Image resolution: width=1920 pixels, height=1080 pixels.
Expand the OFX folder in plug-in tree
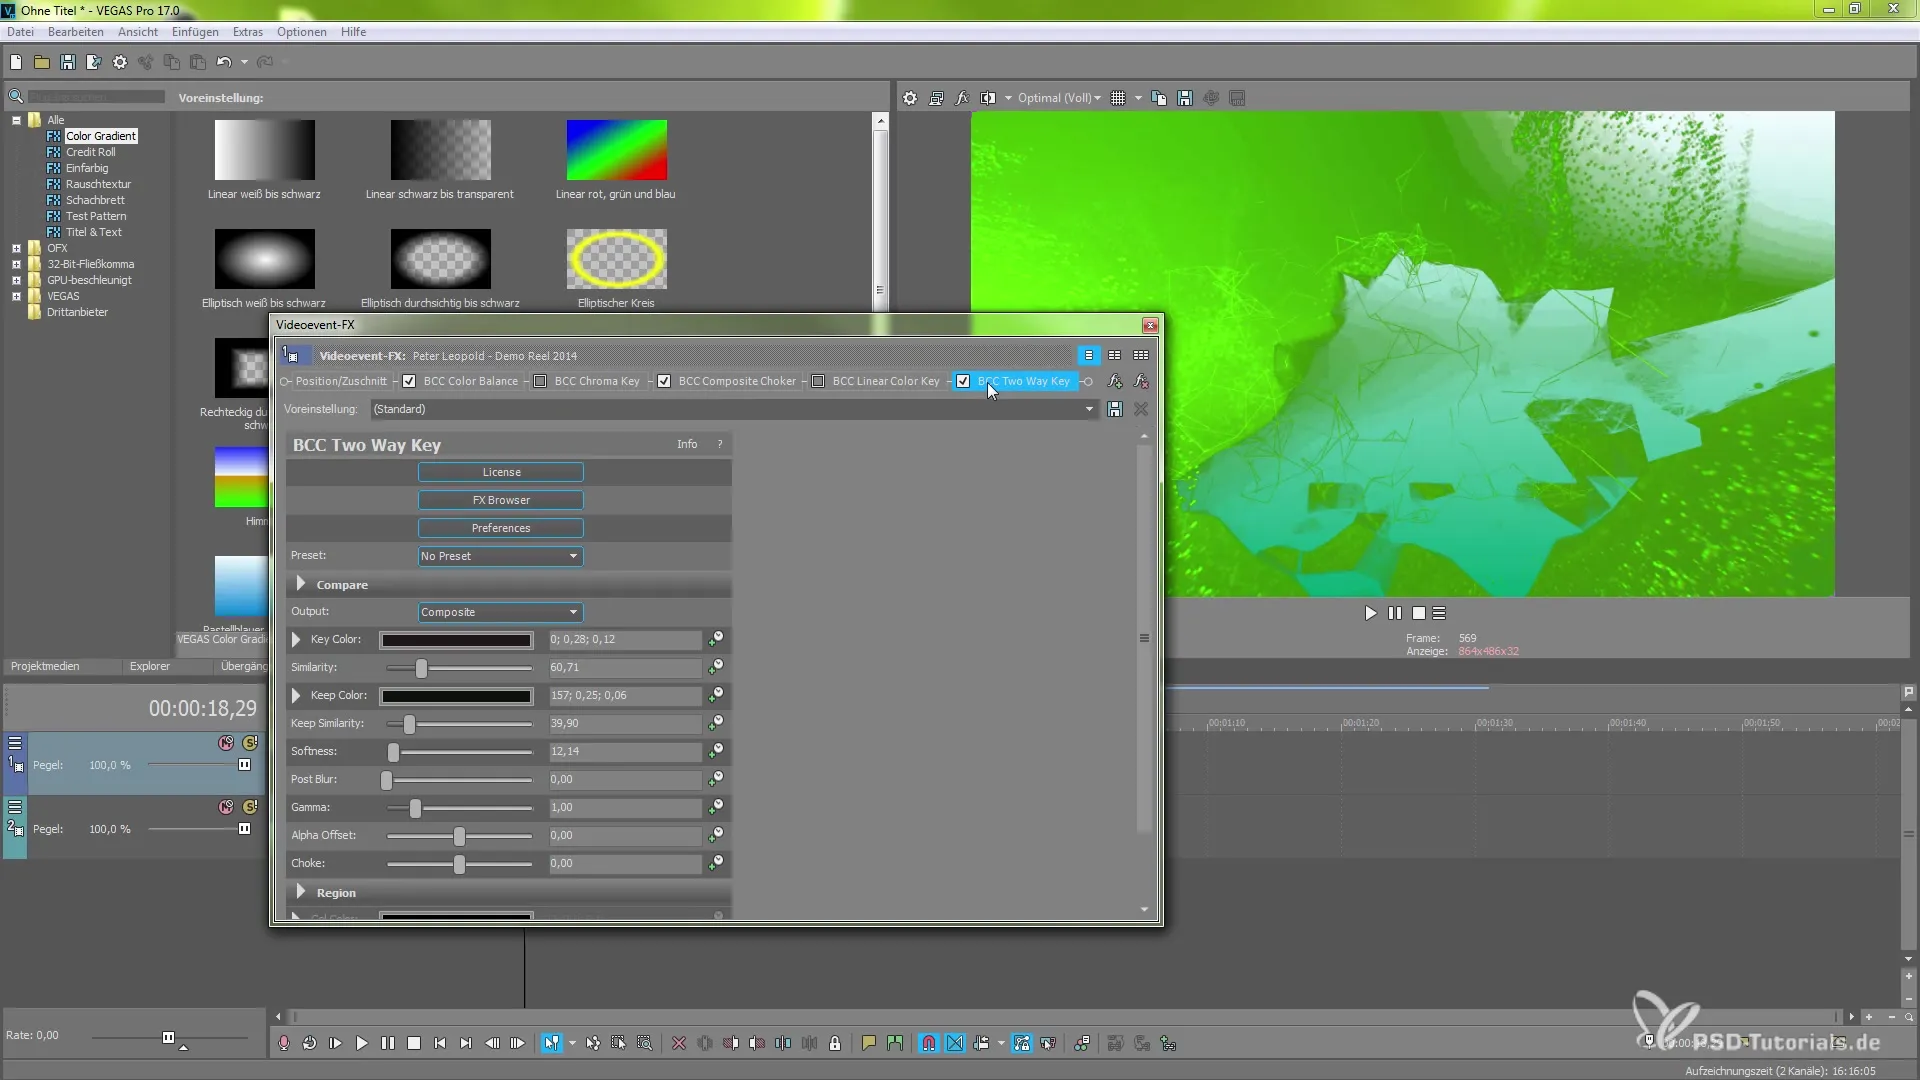(x=16, y=248)
